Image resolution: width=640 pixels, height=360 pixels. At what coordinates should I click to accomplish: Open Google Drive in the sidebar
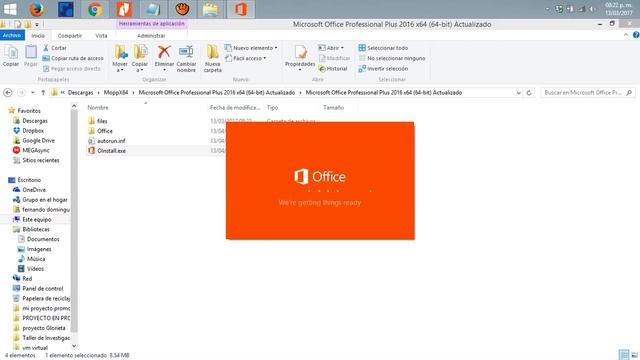[x=38, y=140]
